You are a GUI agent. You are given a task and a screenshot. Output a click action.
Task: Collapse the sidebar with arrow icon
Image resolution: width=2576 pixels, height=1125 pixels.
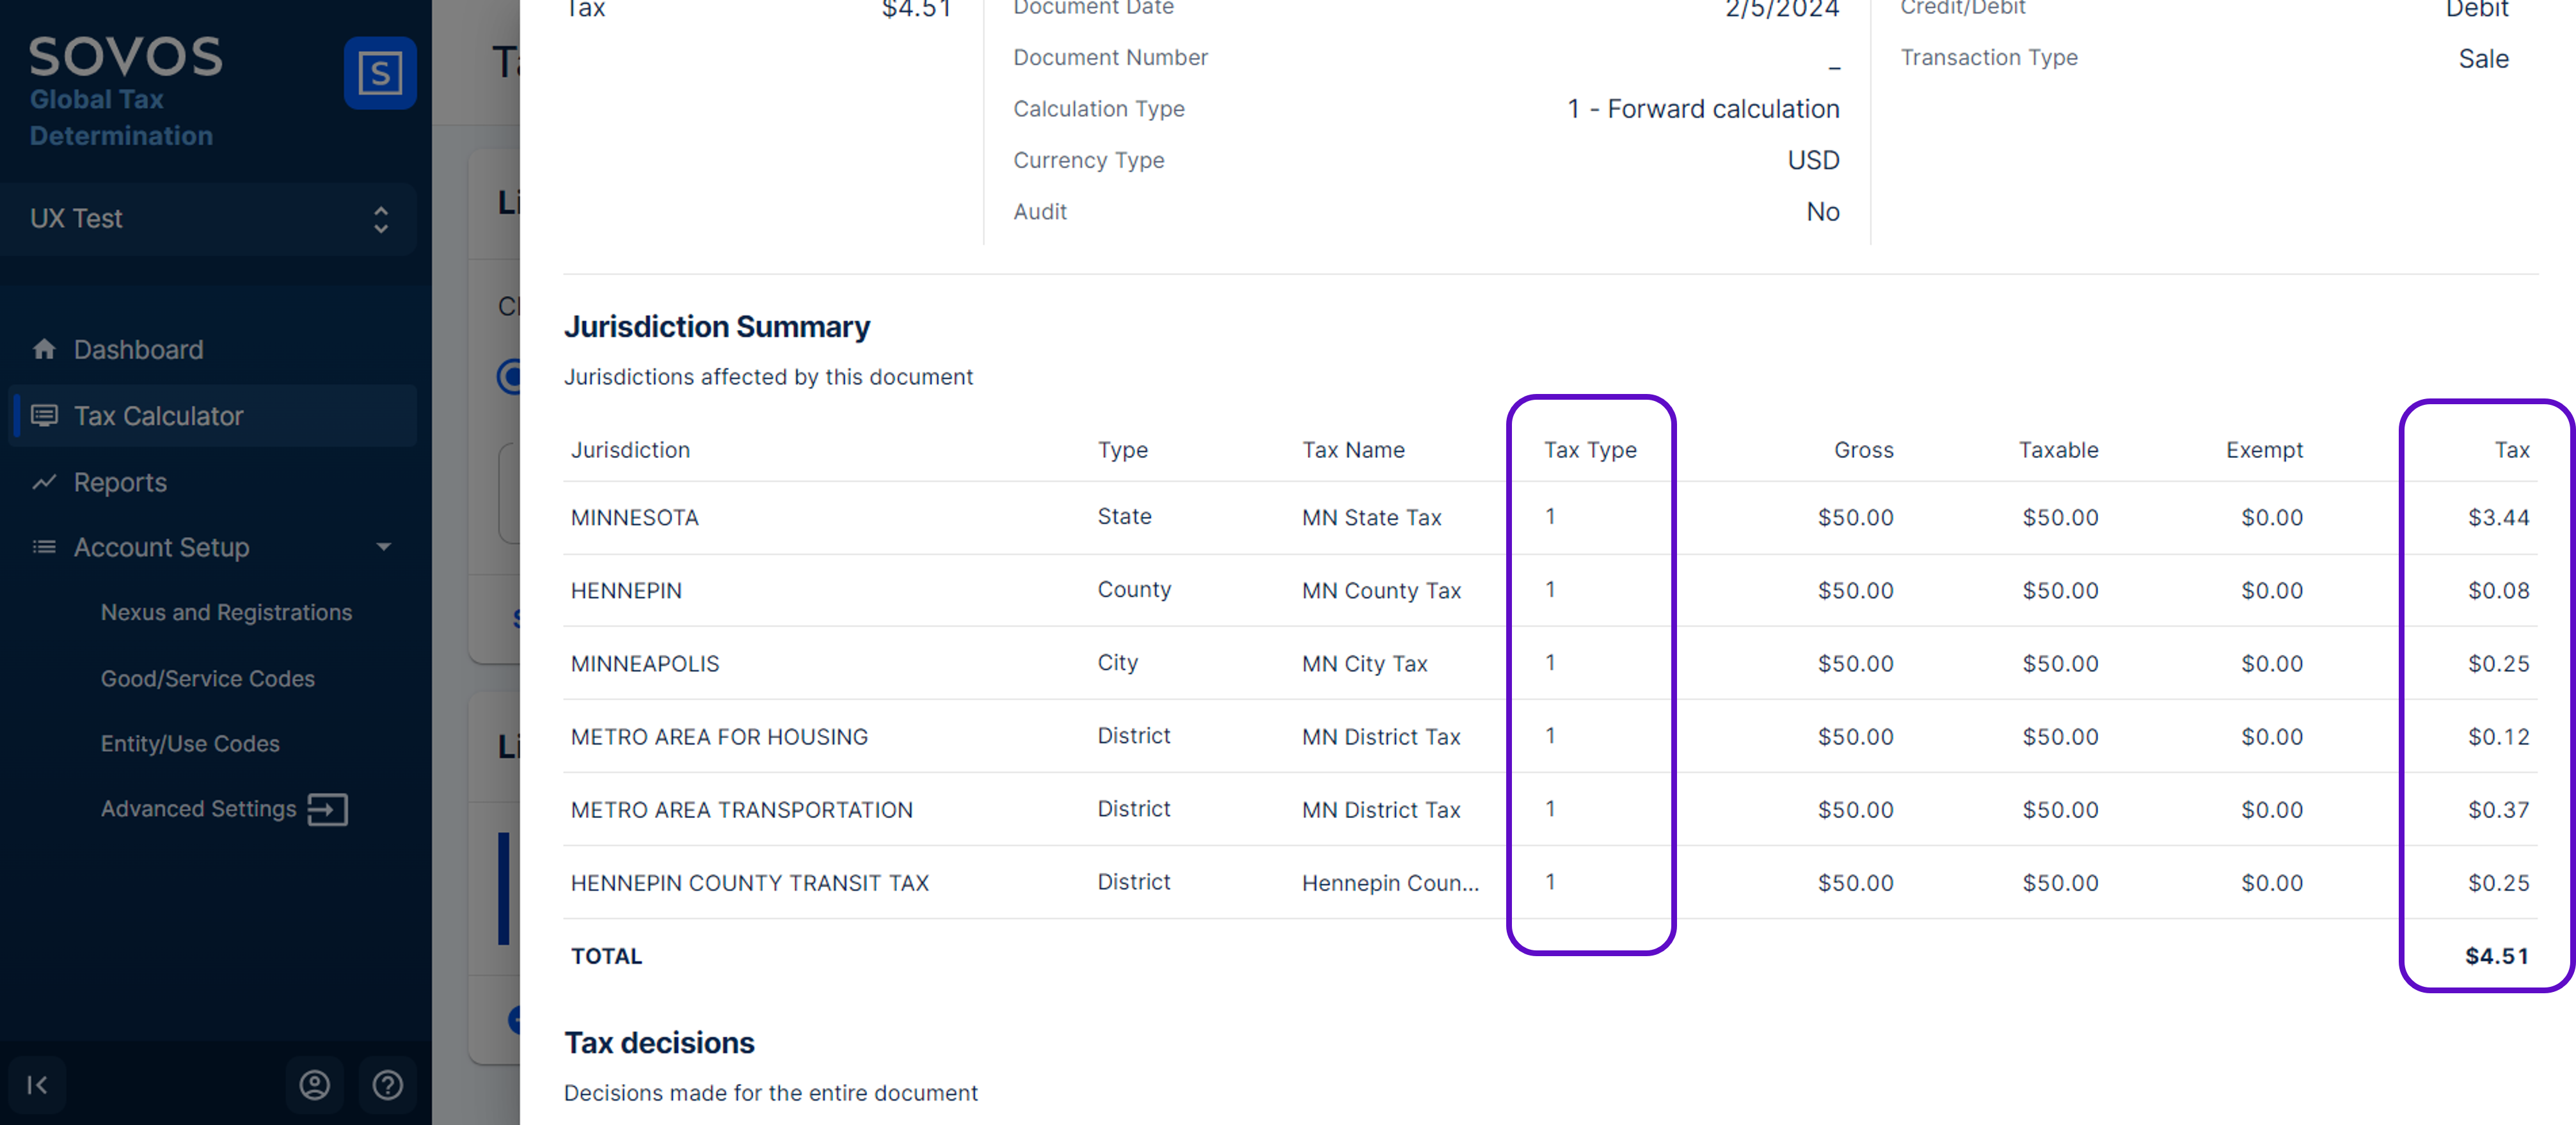click(x=37, y=1085)
